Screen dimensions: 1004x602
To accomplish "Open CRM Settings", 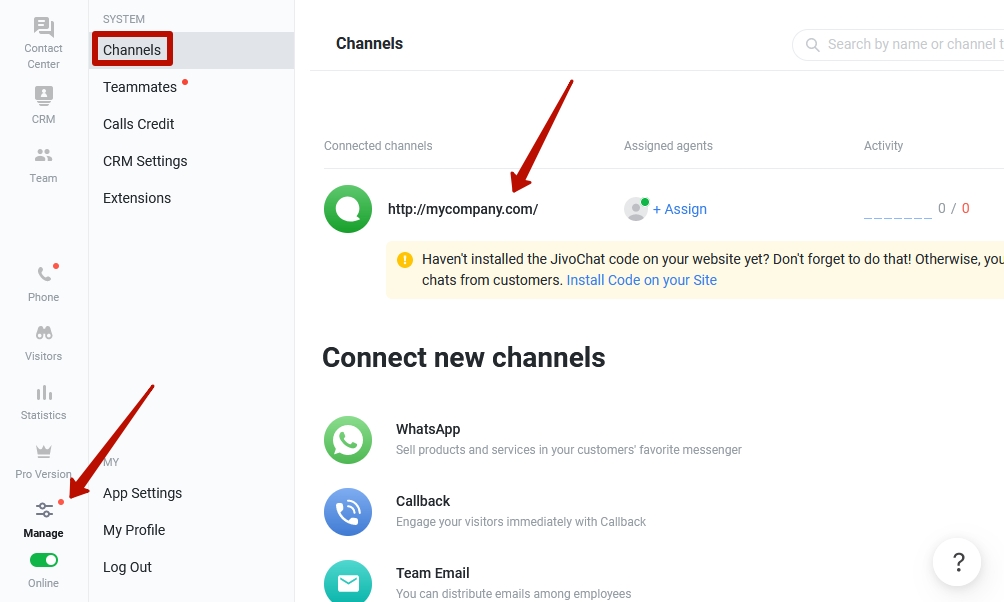I will click(x=145, y=161).
